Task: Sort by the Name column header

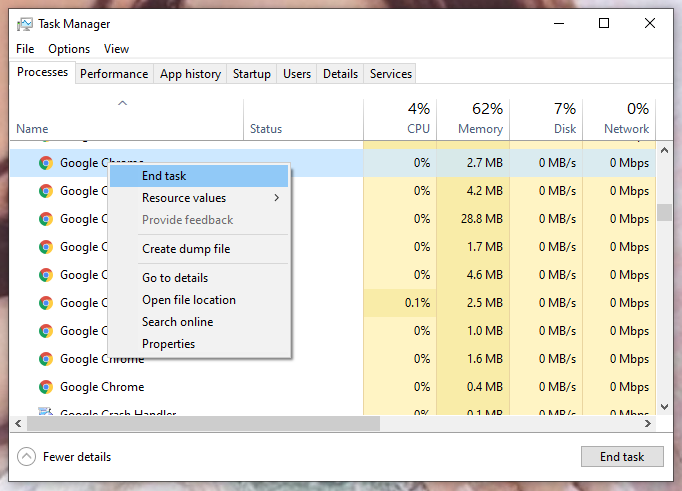Action: [x=126, y=120]
